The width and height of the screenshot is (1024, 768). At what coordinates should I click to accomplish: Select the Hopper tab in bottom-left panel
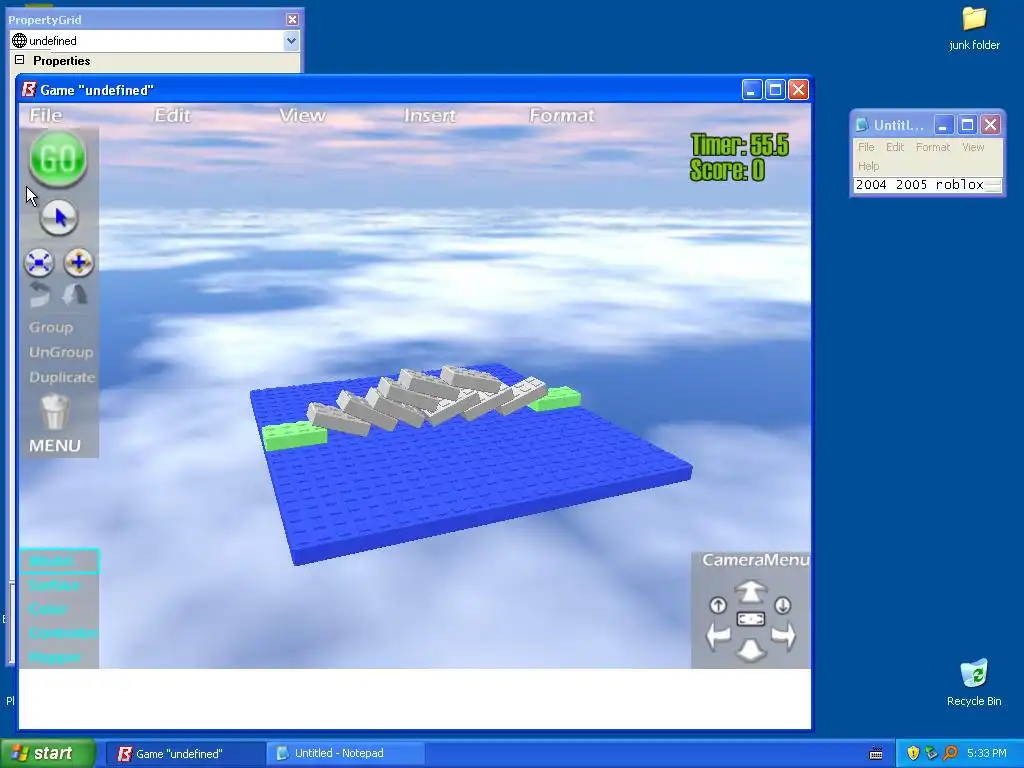54,658
